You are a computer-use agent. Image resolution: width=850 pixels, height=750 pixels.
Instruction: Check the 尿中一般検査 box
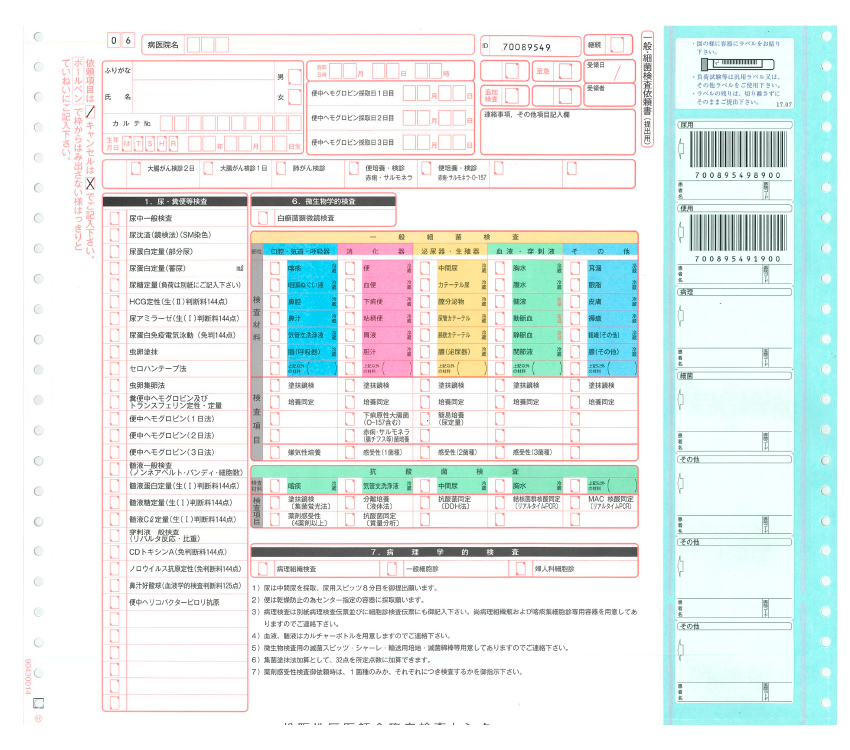114,218
